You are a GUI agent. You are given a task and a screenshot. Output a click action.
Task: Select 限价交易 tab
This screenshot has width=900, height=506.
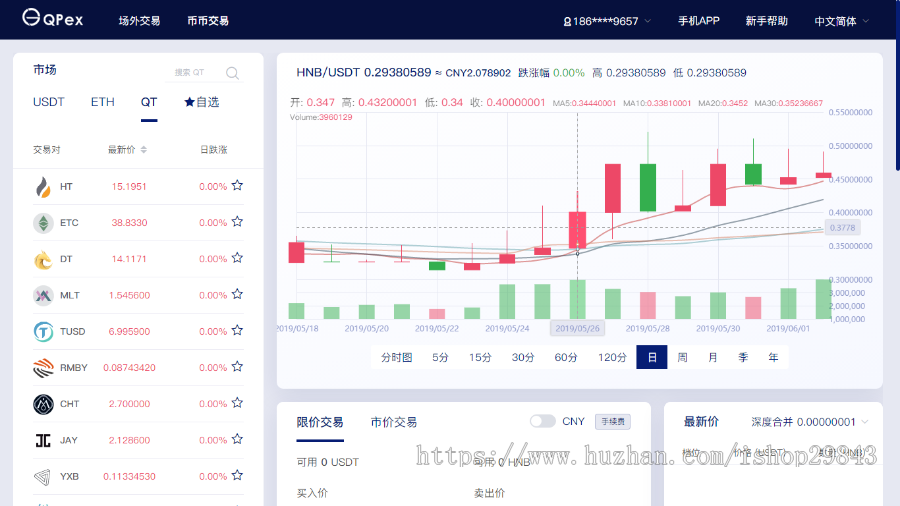[320, 422]
